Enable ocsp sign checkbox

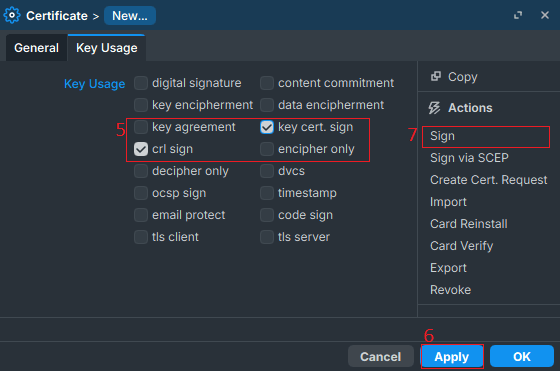(141, 193)
